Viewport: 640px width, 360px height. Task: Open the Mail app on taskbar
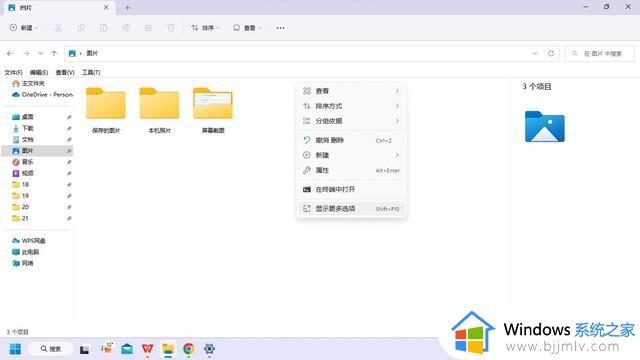pyautogui.click(x=127, y=349)
